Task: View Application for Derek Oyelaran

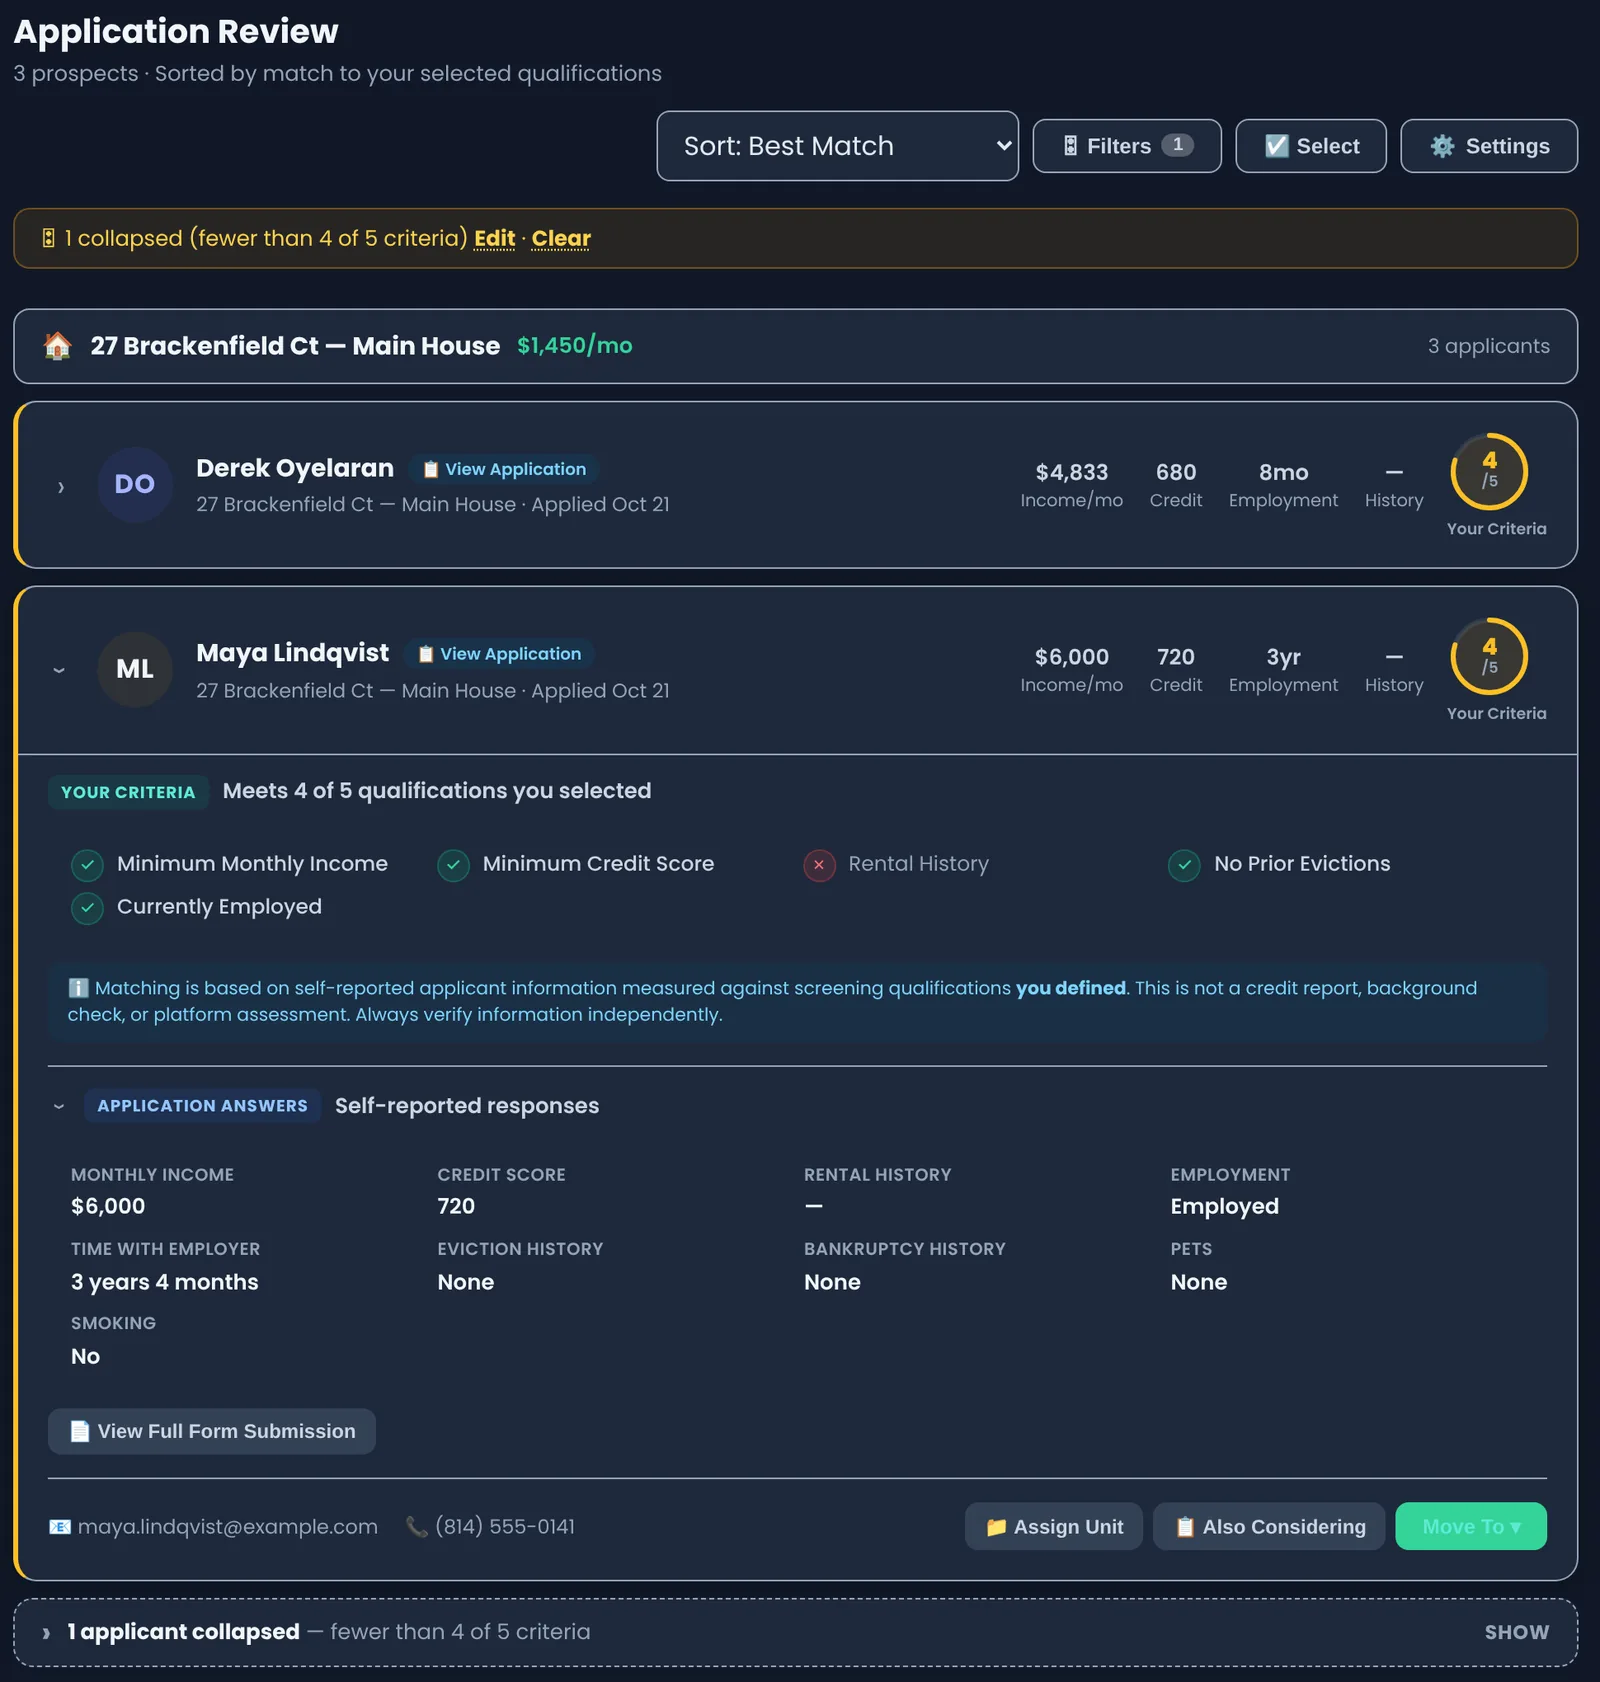Action: [x=504, y=469]
